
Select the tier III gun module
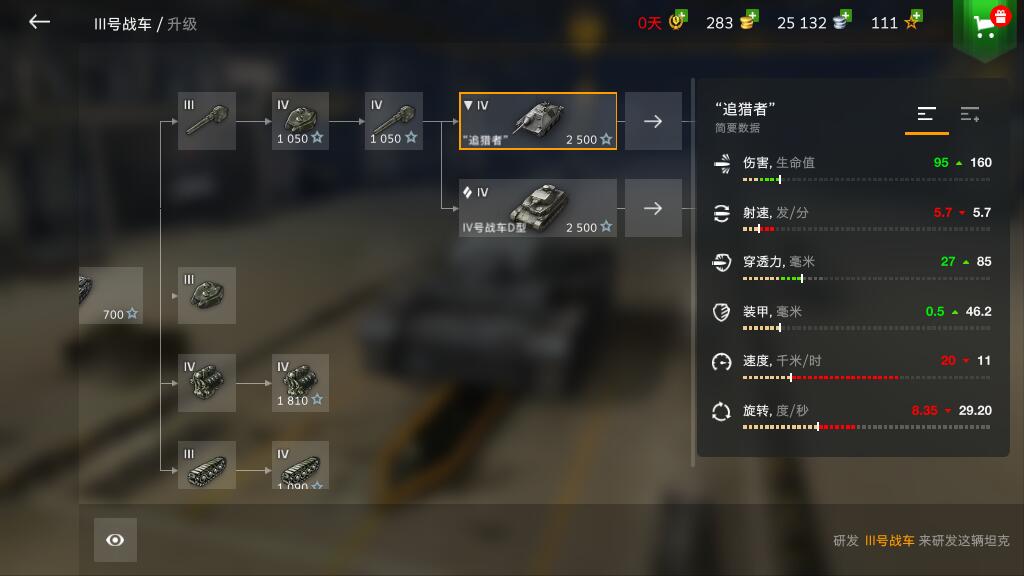click(206, 121)
